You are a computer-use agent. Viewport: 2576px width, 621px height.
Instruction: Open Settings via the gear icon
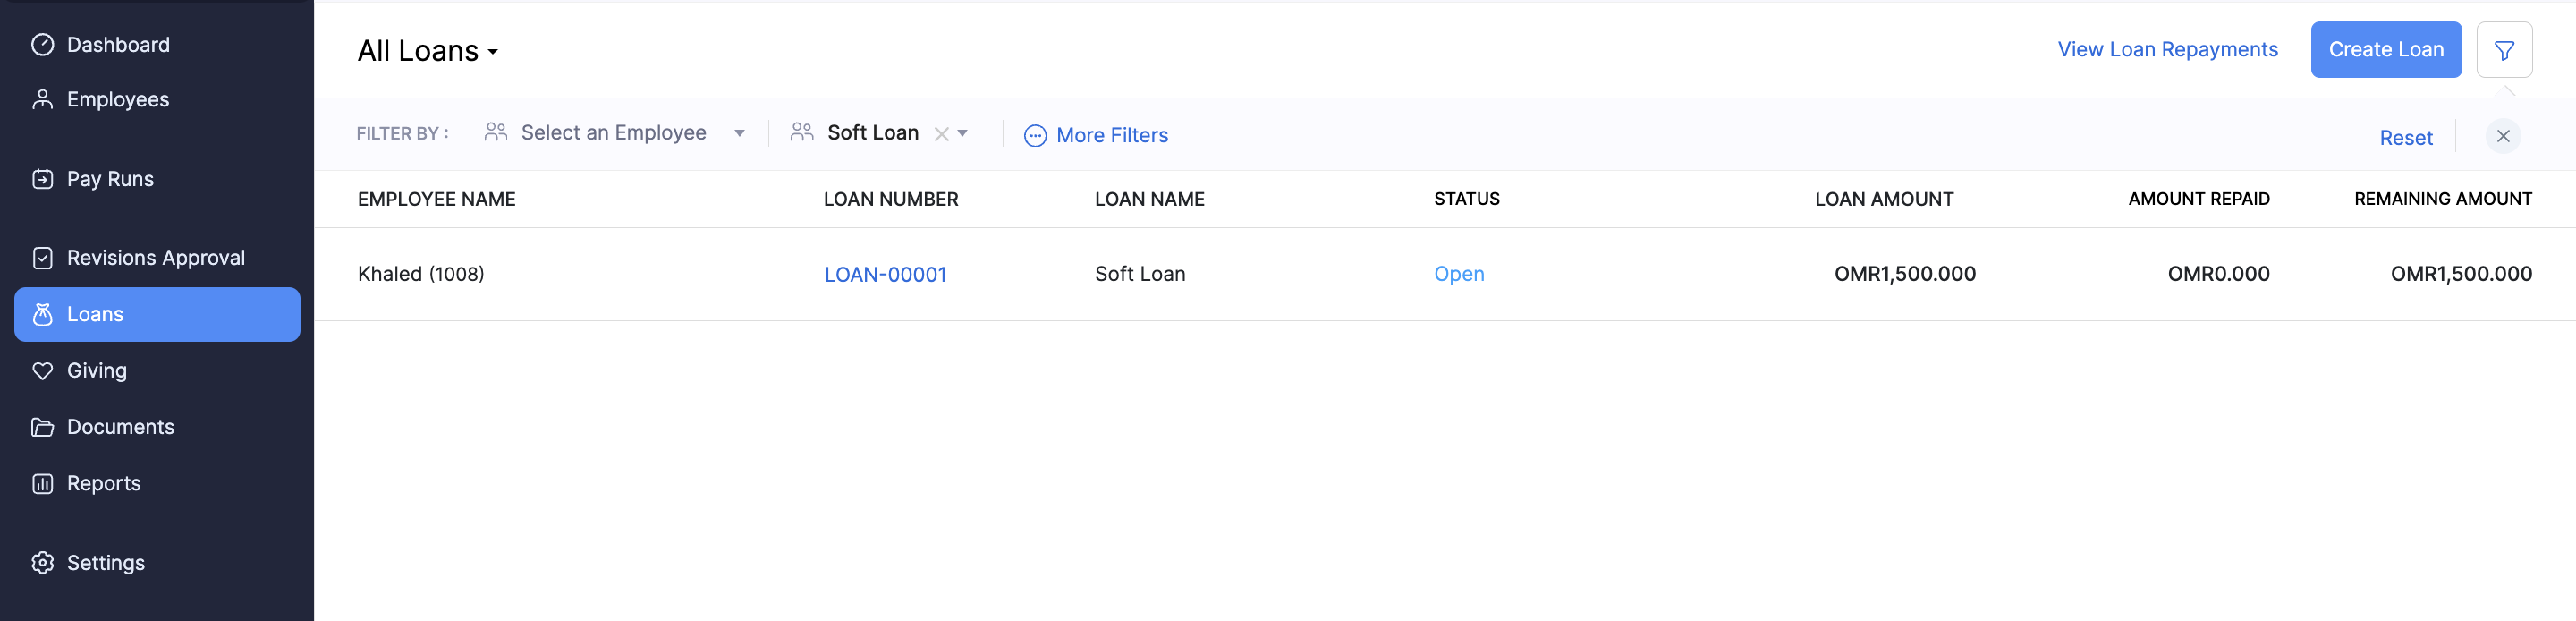click(x=42, y=563)
